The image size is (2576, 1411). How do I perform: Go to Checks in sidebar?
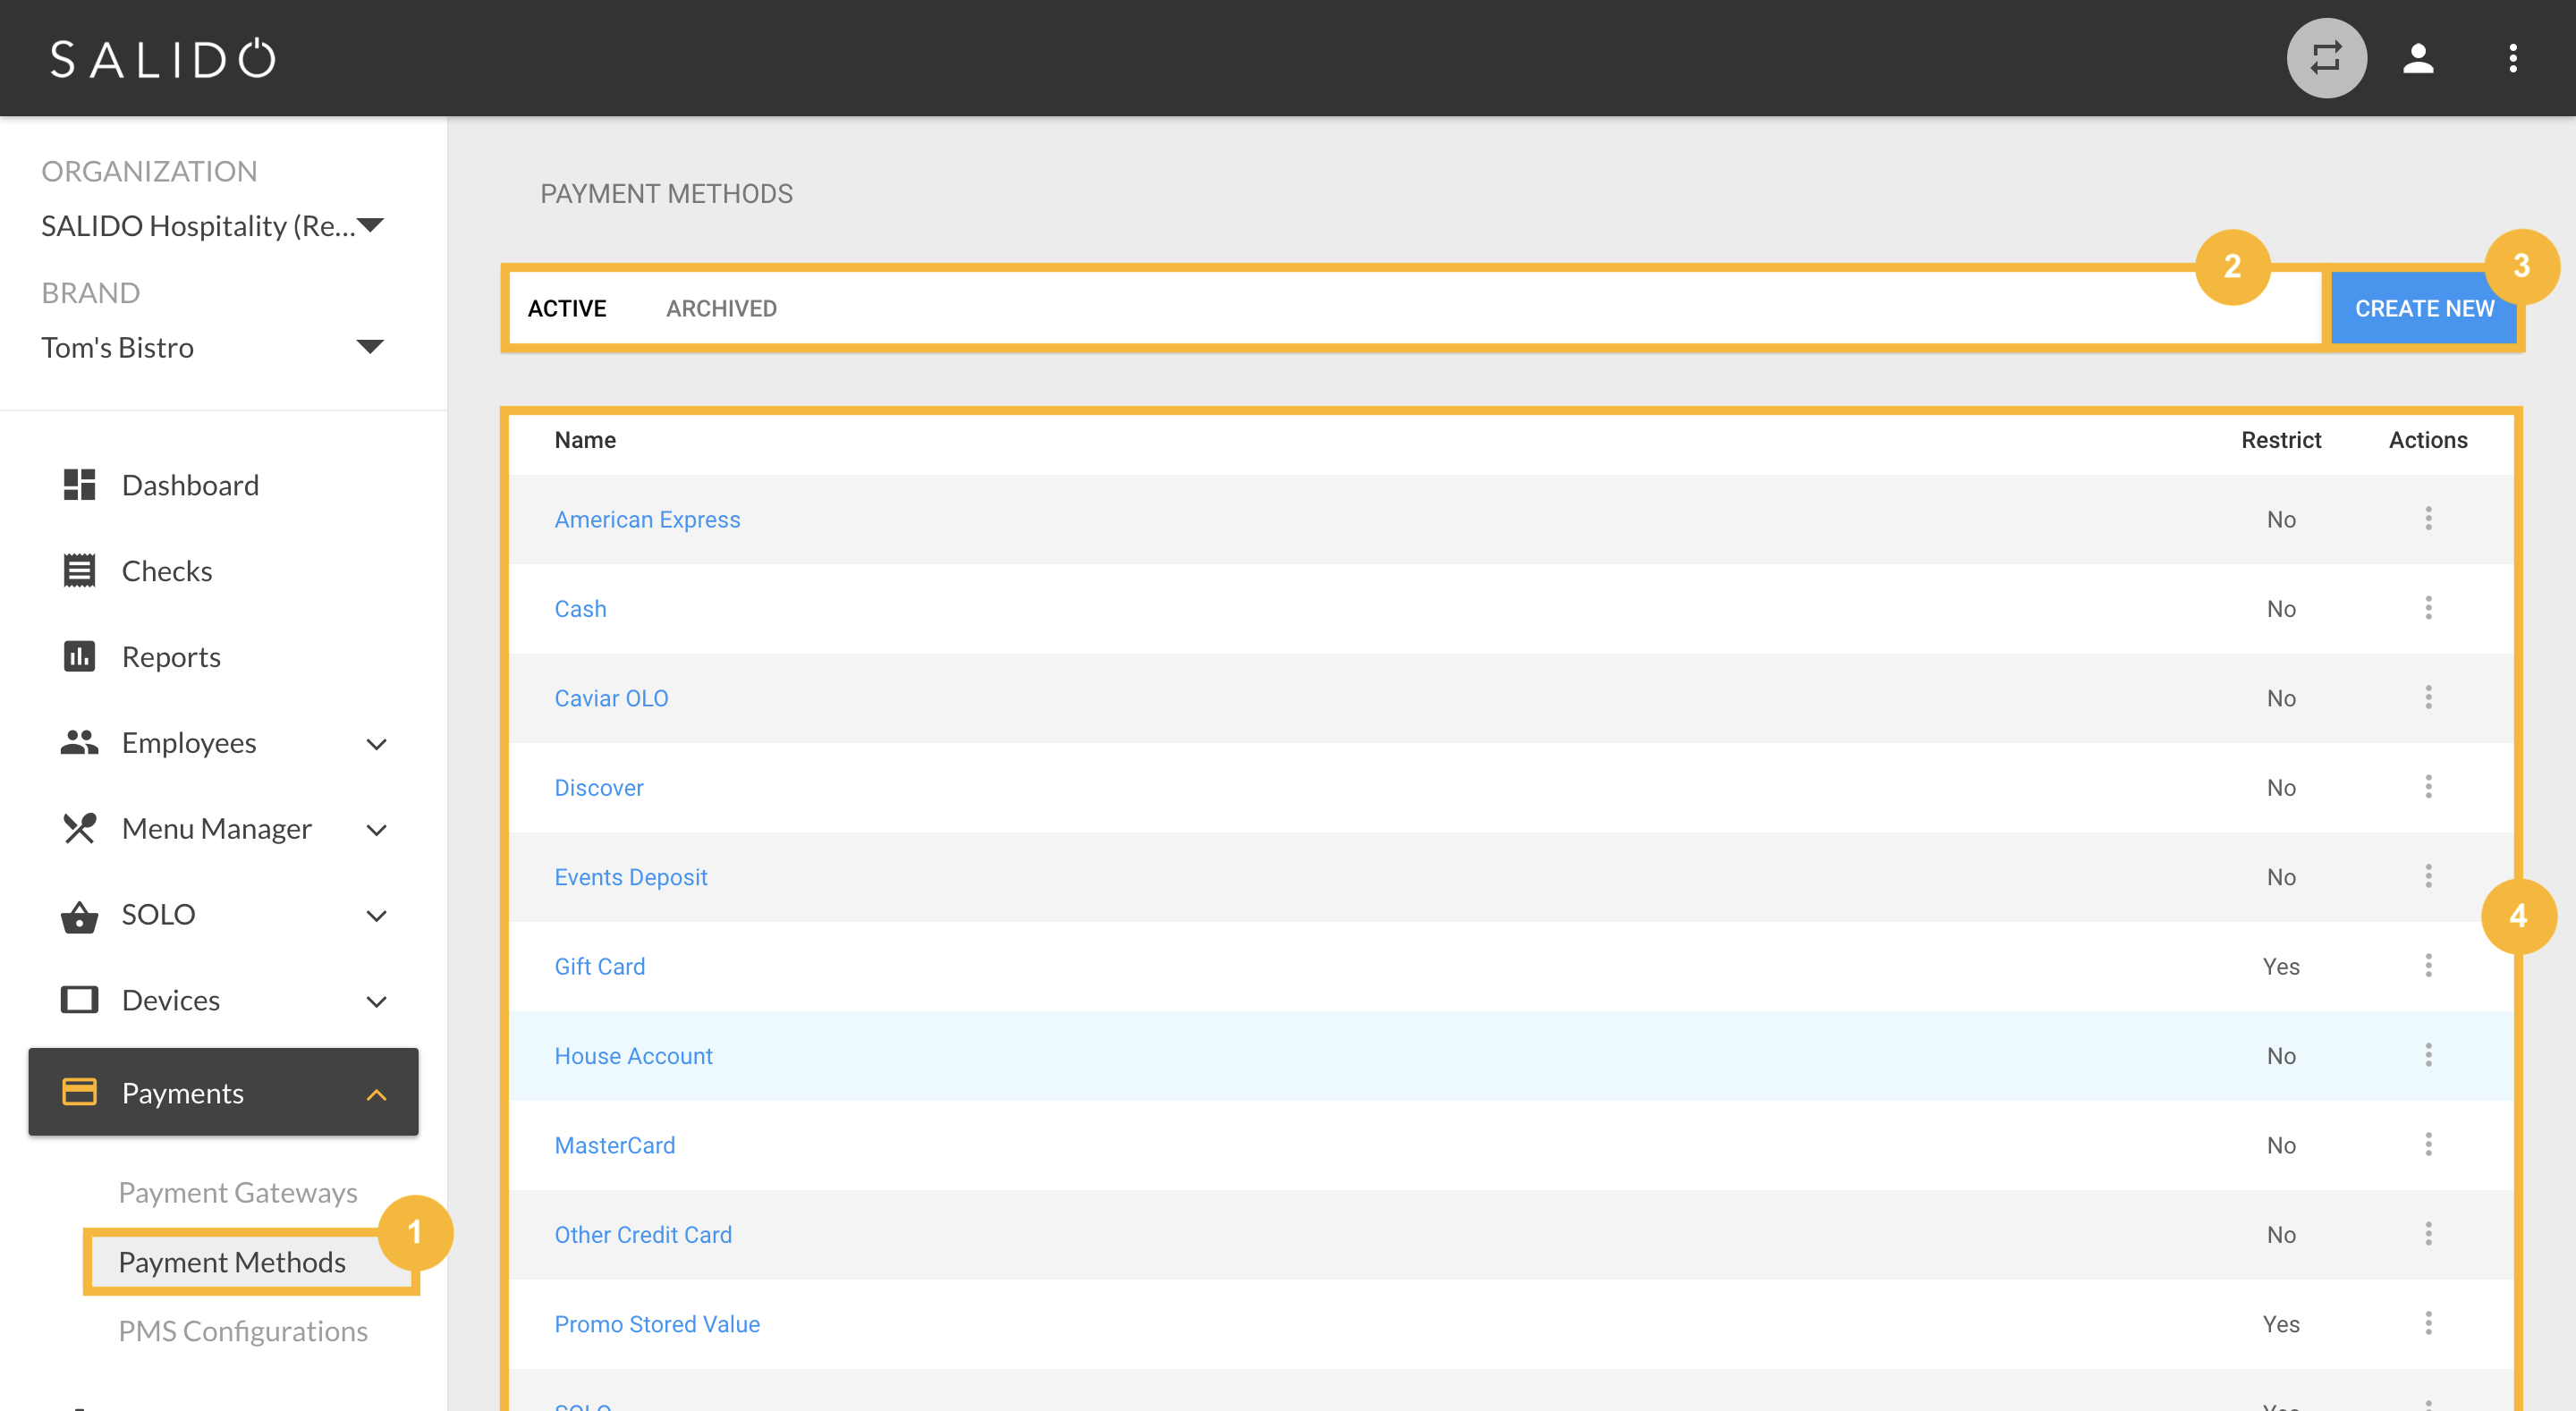pos(167,571)
